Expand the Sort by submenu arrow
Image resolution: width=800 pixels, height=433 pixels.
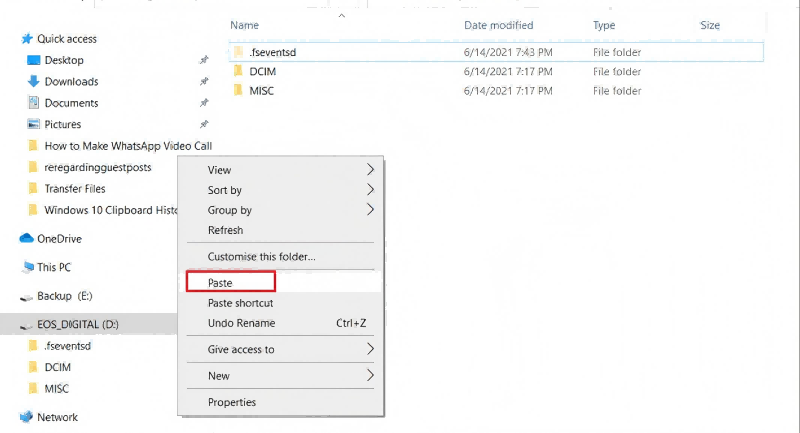370,190
